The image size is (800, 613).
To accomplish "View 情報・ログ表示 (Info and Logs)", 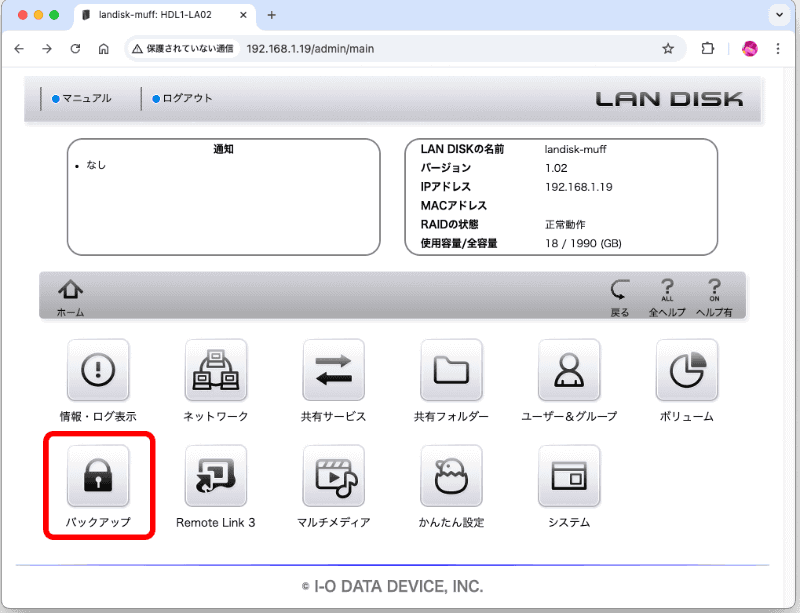I will tap(98, 370).
